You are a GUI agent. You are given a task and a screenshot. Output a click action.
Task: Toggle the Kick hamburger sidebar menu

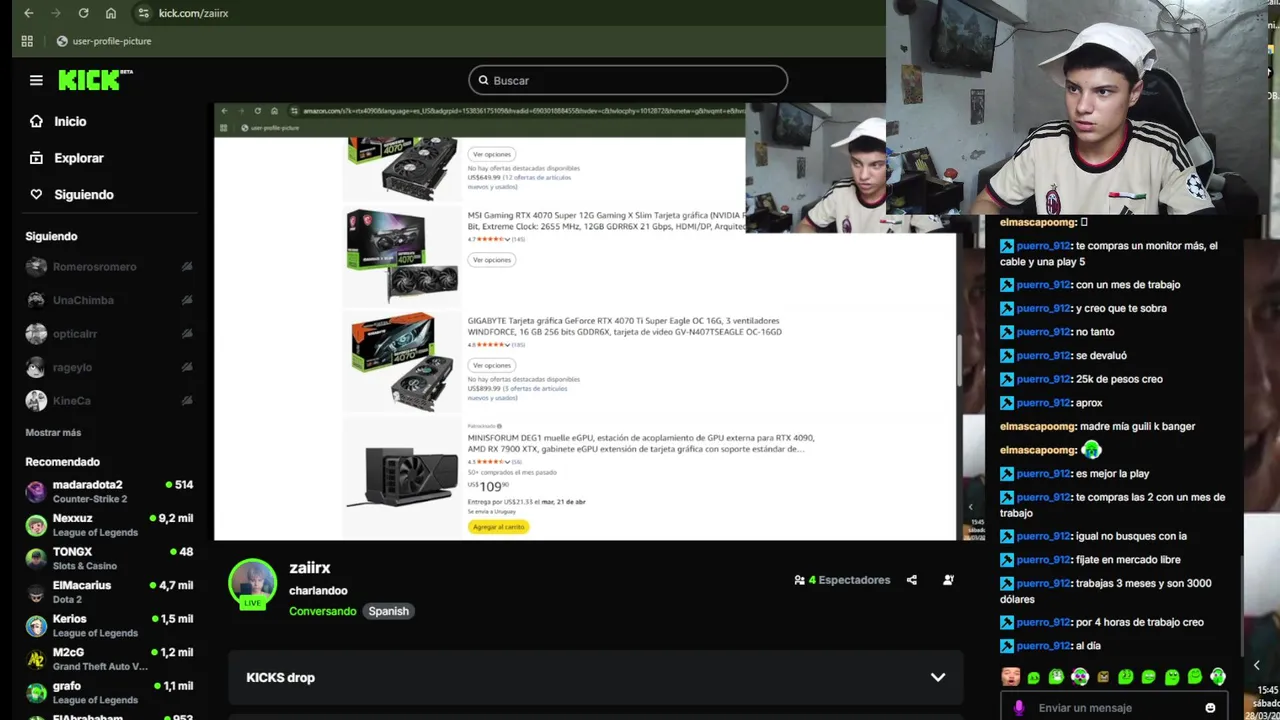point(36,80)
